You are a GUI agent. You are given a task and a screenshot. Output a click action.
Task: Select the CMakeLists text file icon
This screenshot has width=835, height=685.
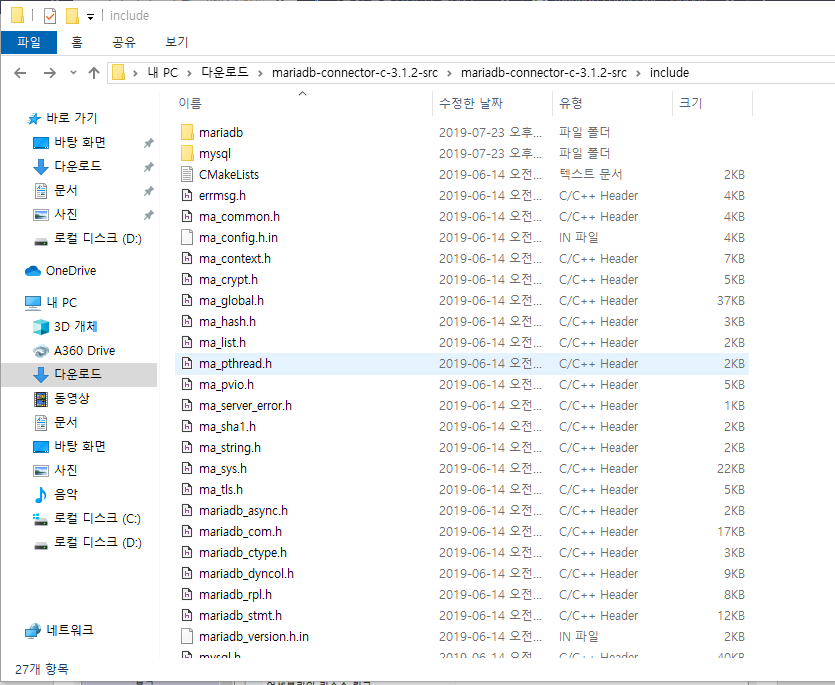(x=187, y=174)
